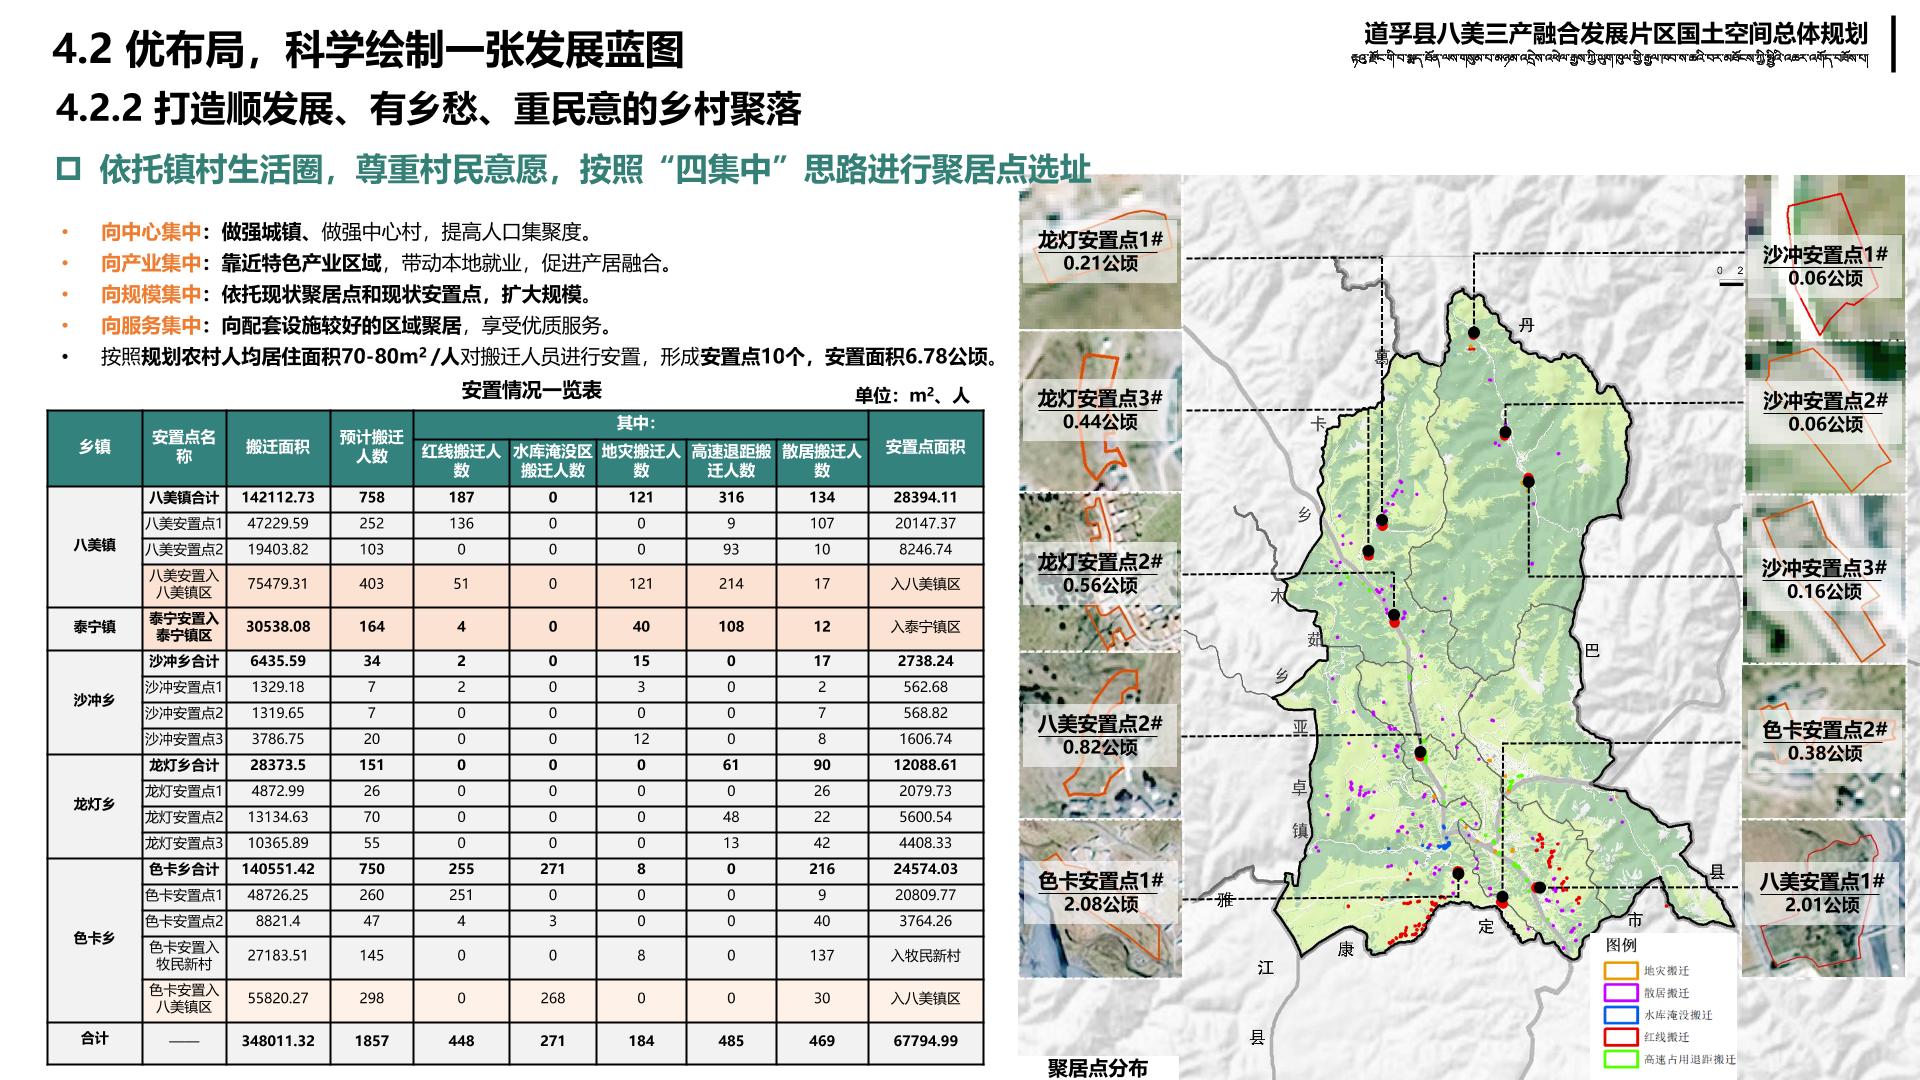Click the 龙灯乡合计 row label
This screenshot has width=1920, height=1080.
pos(184,766)
